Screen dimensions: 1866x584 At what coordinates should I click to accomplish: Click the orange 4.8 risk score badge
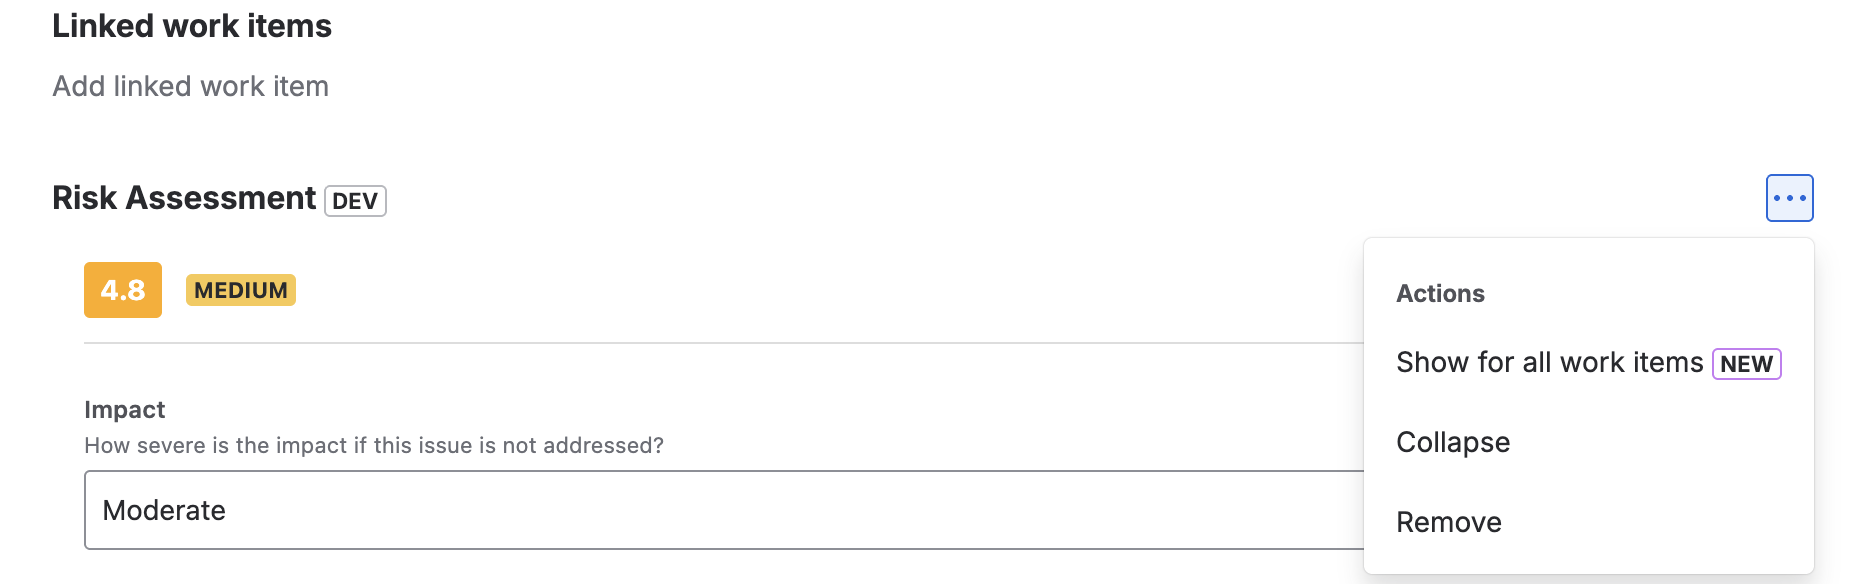click(x=123, y=290)
